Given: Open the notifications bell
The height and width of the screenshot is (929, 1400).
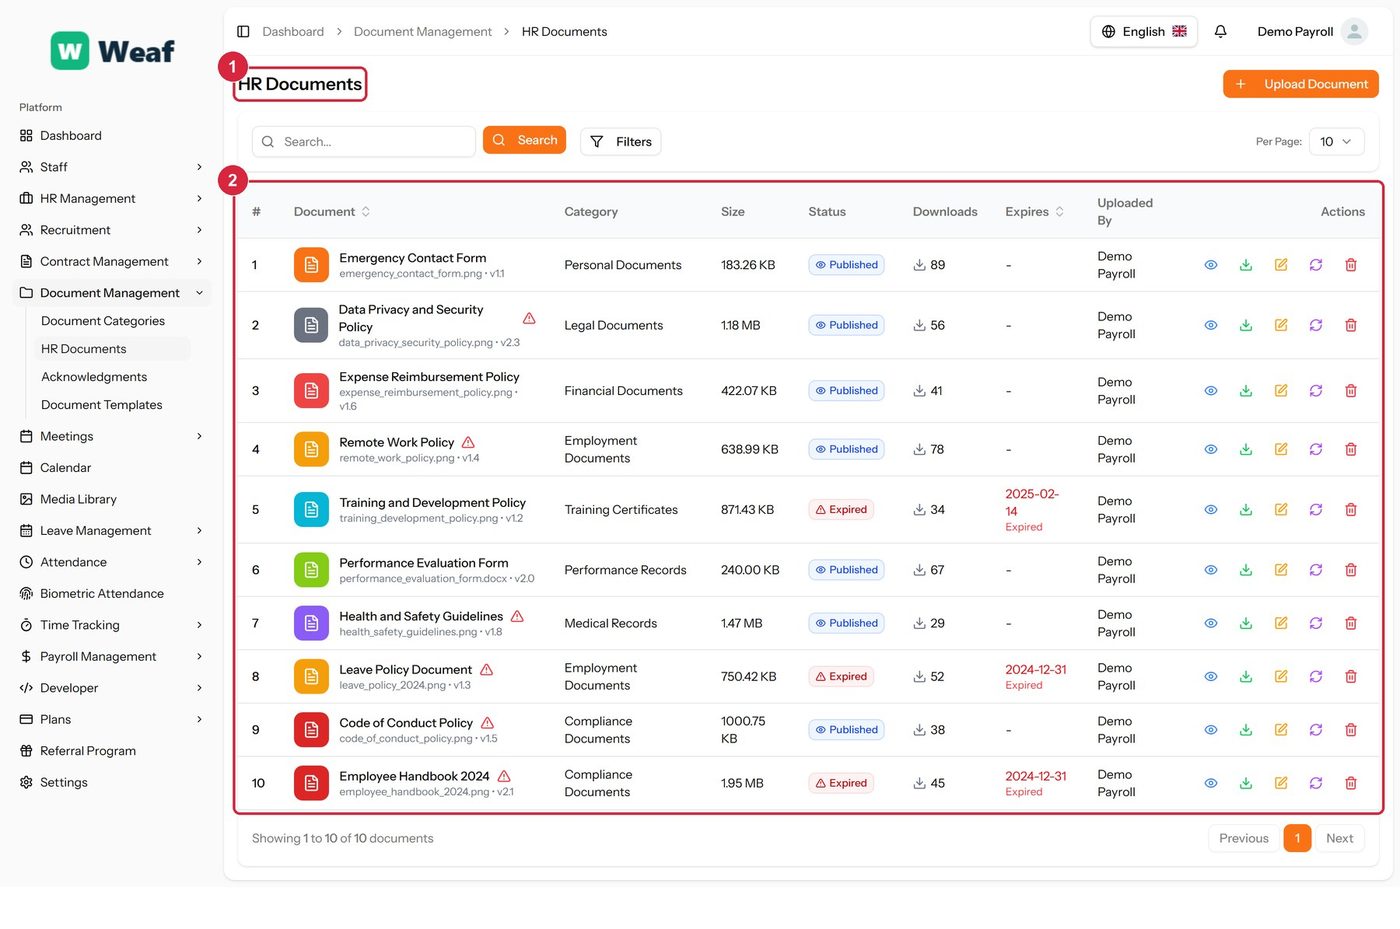Looking at the screenshot, I should (x=1220, y=32).
